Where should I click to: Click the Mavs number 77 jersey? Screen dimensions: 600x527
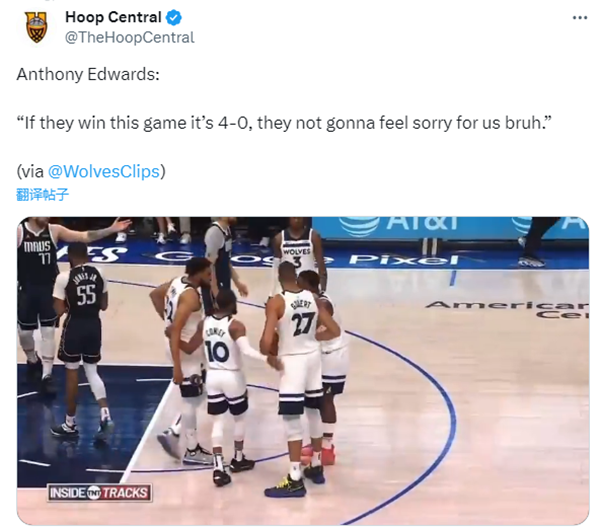click(37, 252)
